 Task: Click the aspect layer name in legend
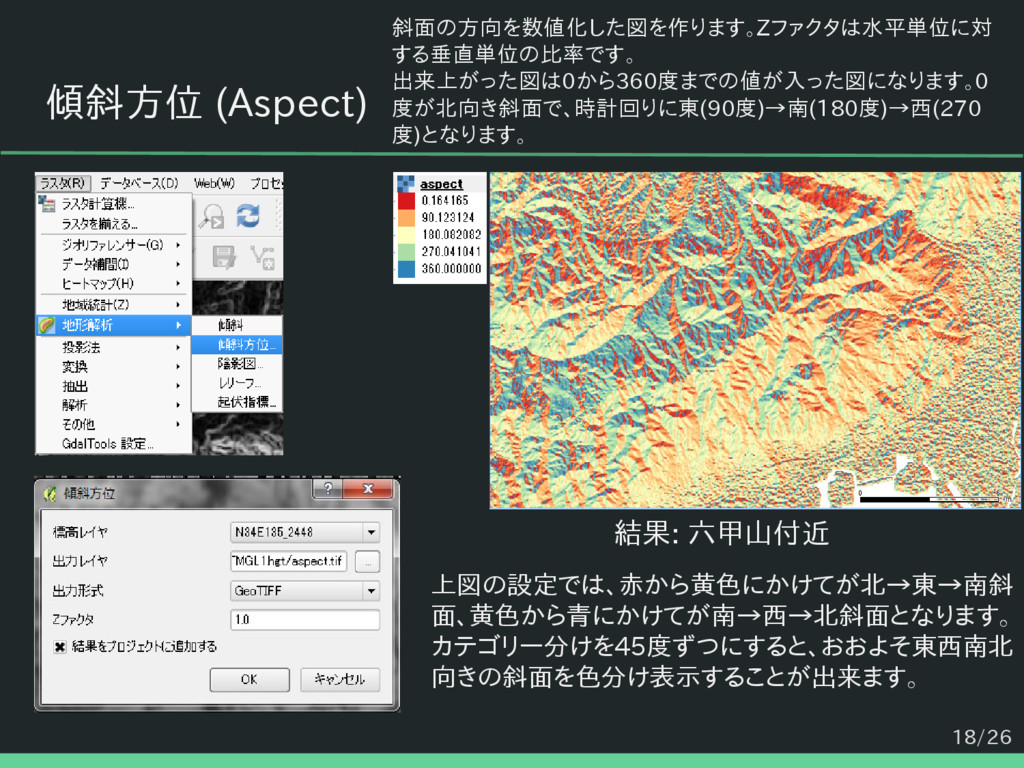[441, 184]
